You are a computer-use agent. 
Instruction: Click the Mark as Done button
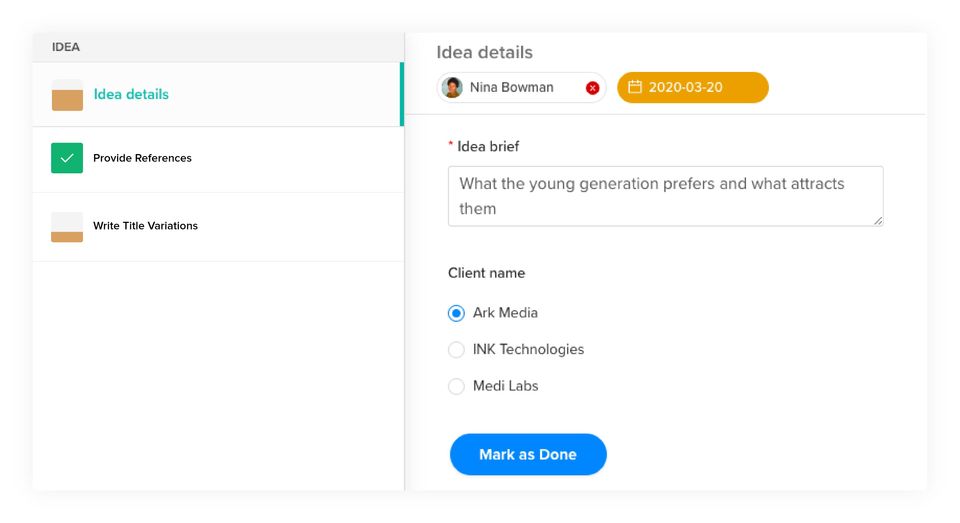[x=528, y=454]
